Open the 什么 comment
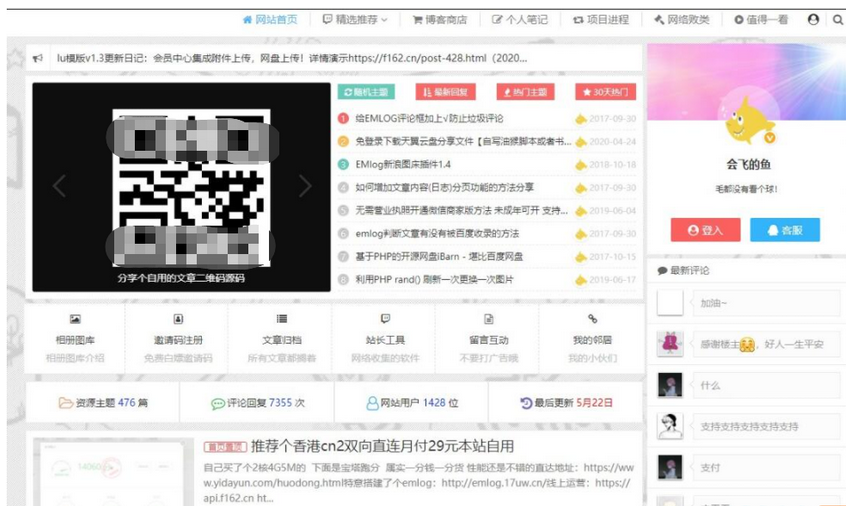Screen dimensions: 846x506 click(x=766, y=385)
